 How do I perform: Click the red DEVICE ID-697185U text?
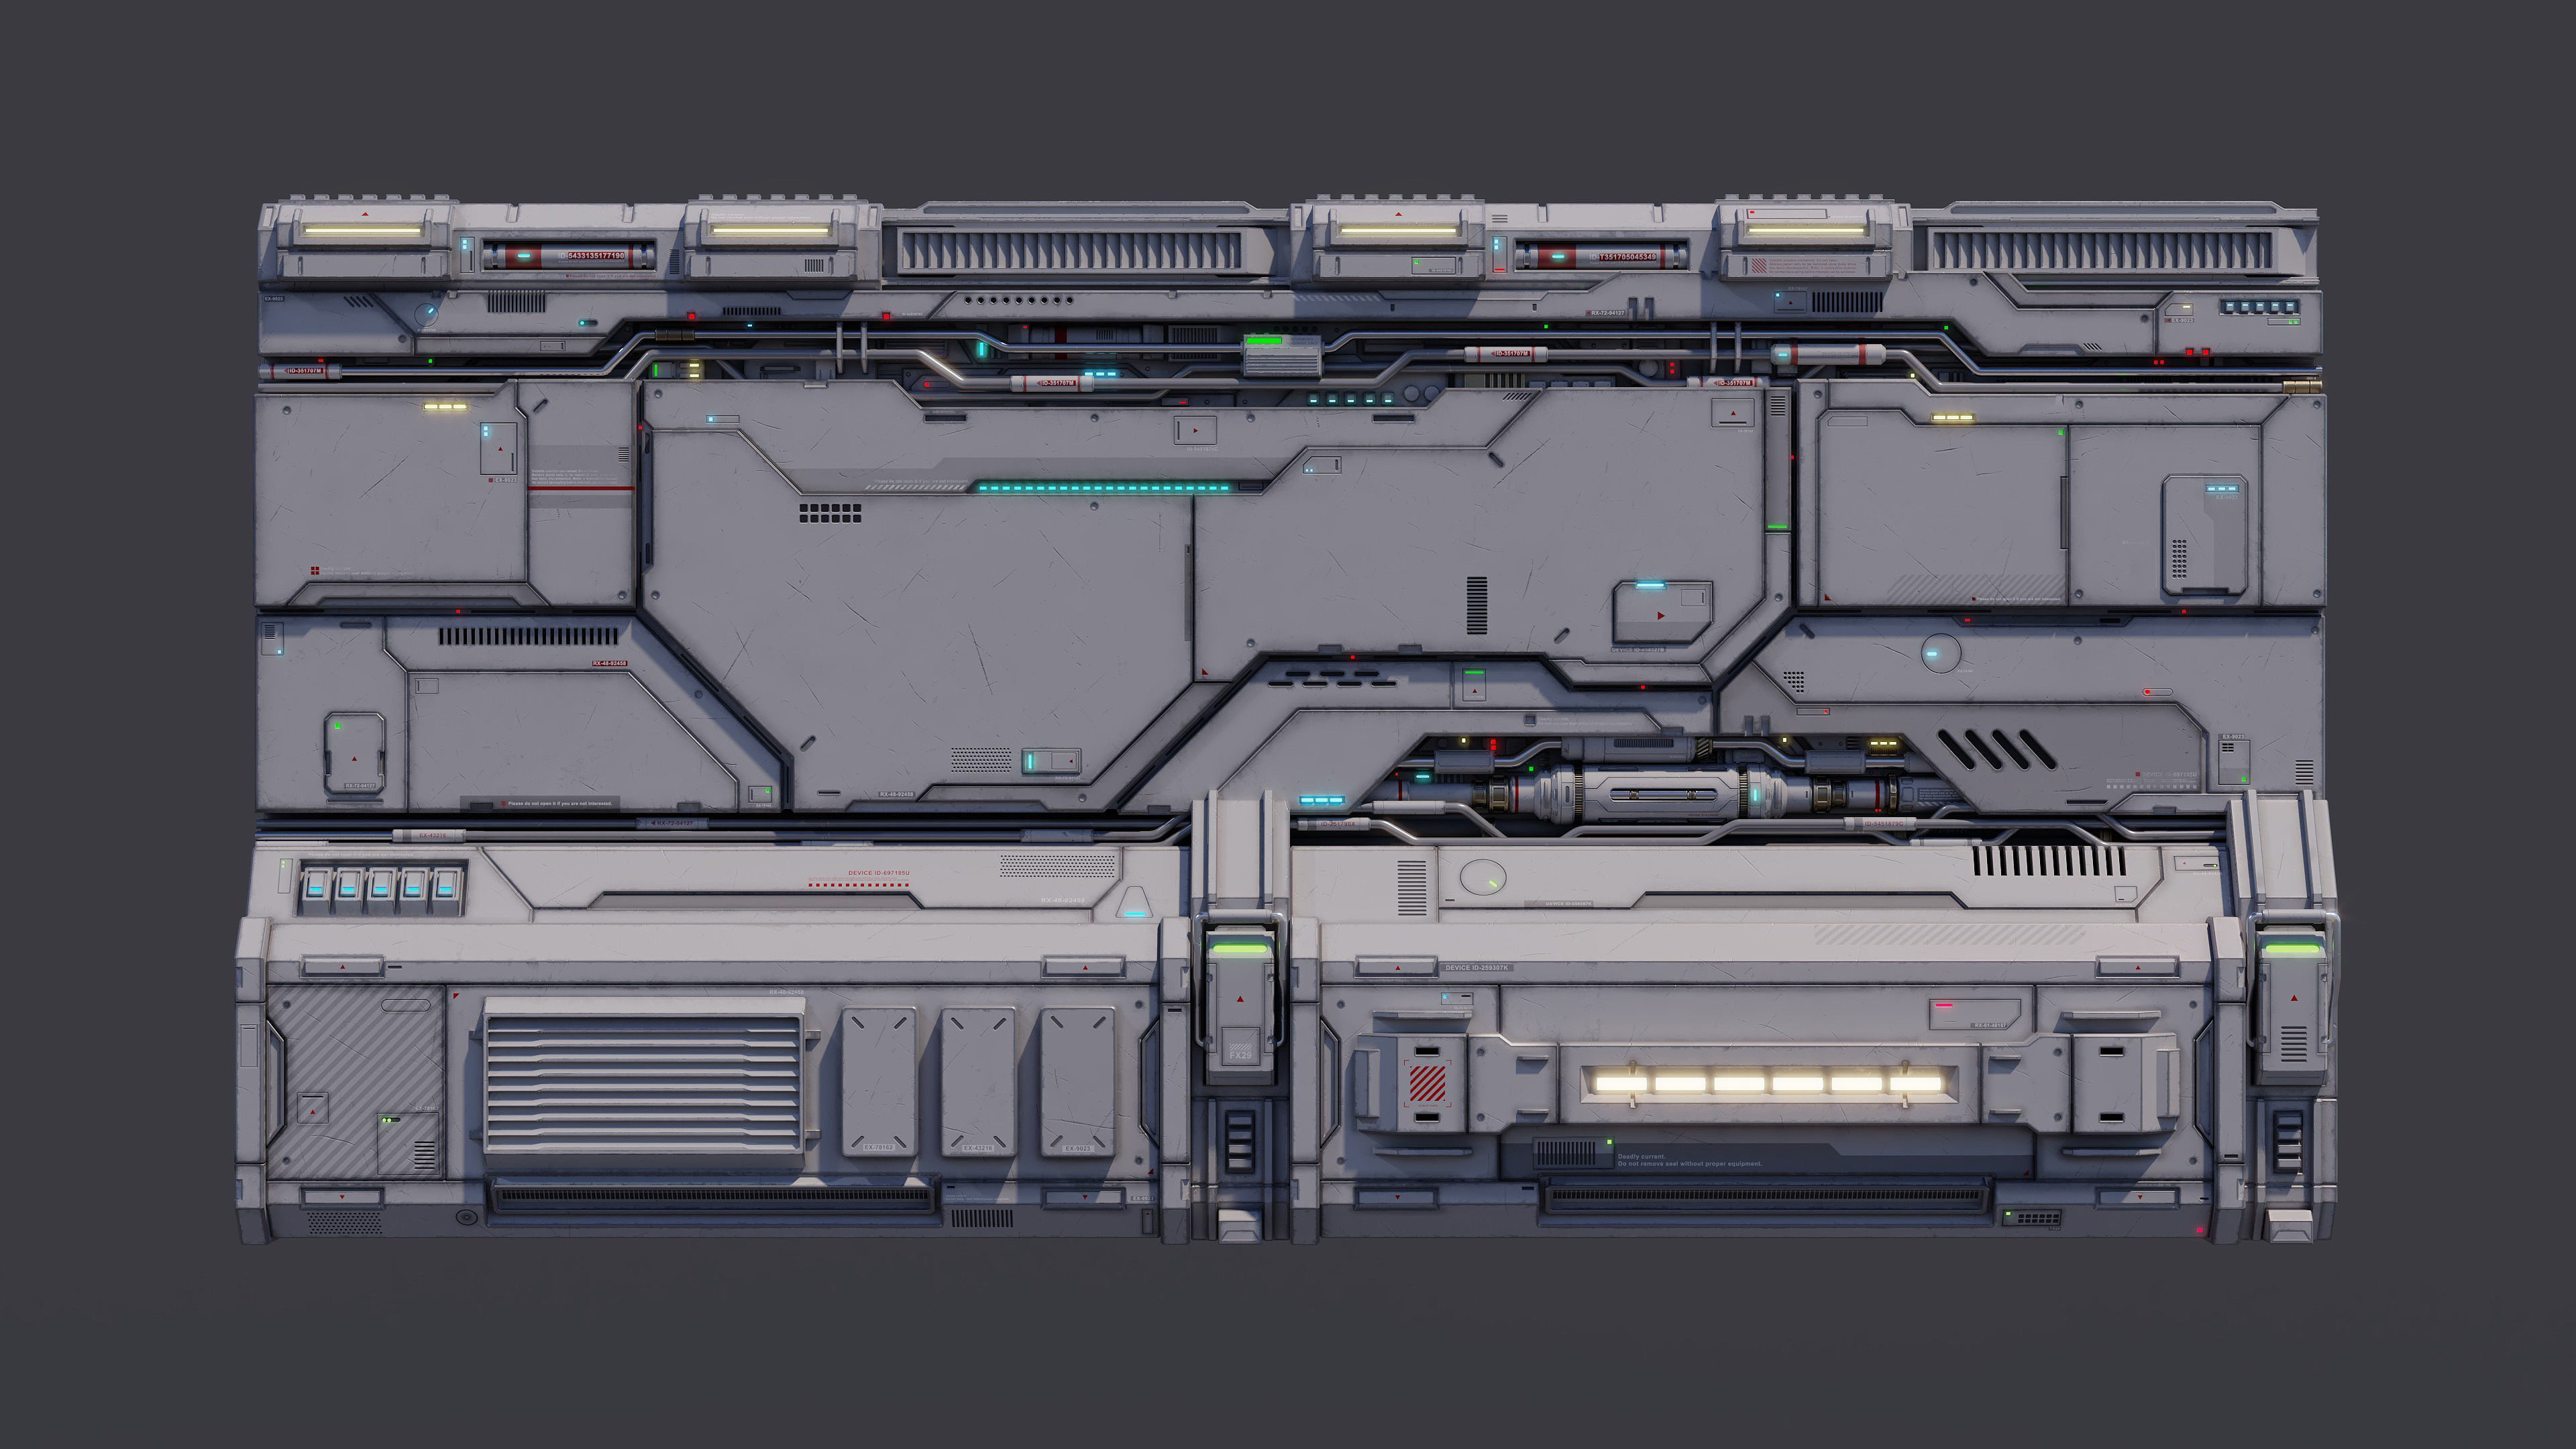pyautogui.click(x=878, y=873)
